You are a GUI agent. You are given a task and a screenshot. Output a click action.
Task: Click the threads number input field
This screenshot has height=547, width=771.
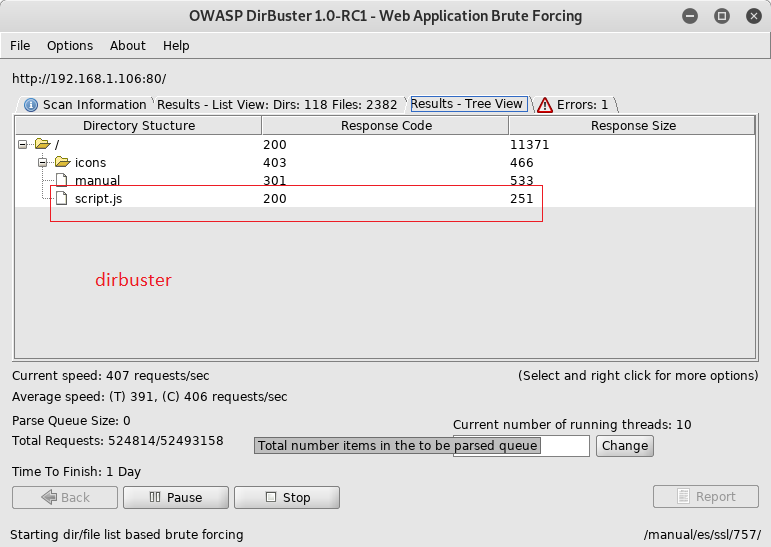click(521, 446)
